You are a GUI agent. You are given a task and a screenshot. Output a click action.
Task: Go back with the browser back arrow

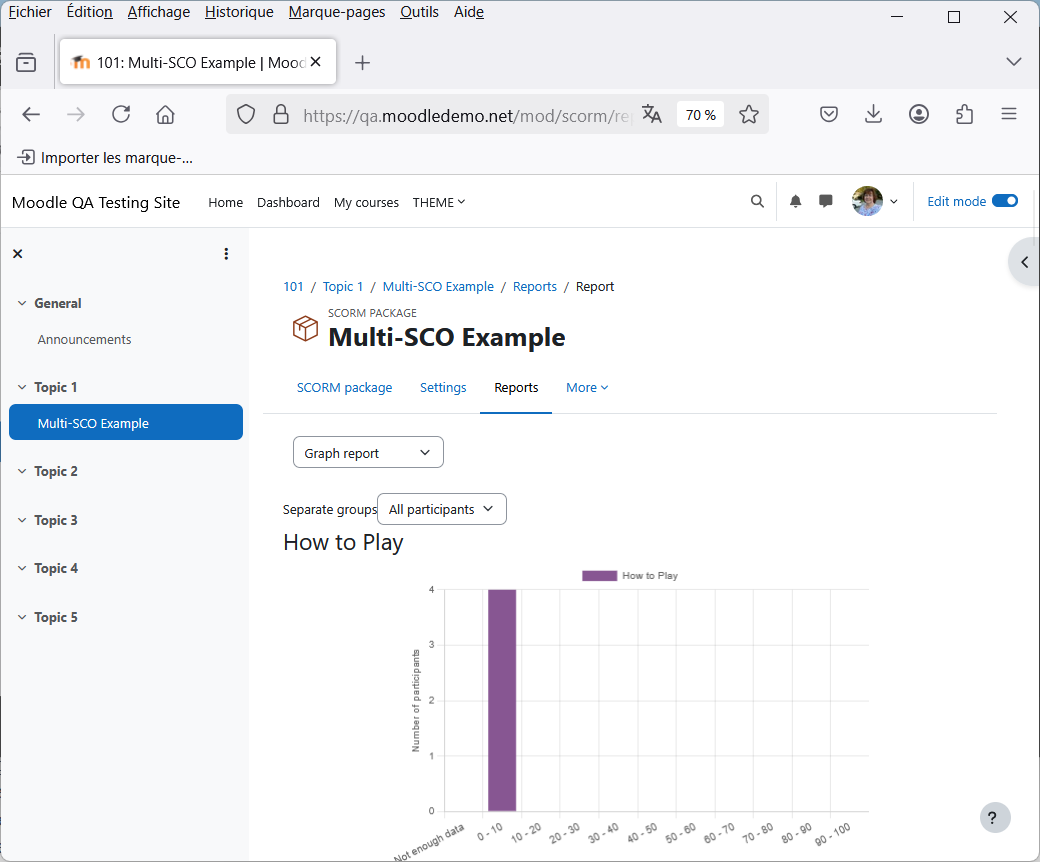coord(31,115)
